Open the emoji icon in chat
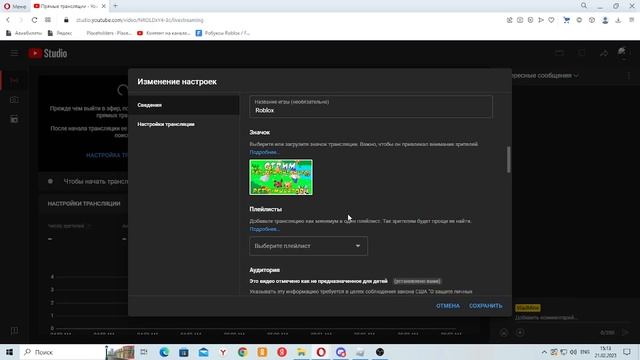The width and height of the screenshot is (640, 360). click(x=504, y=333)
